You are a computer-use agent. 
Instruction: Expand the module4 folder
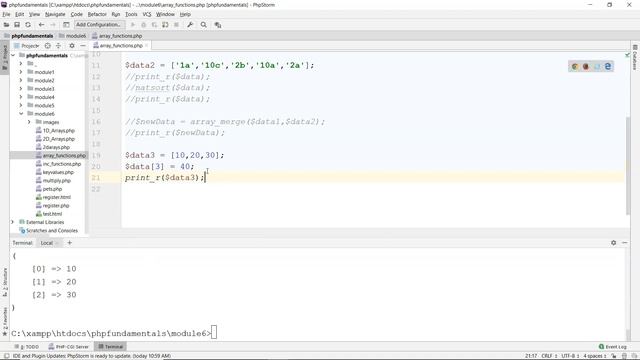coord(21,97)
